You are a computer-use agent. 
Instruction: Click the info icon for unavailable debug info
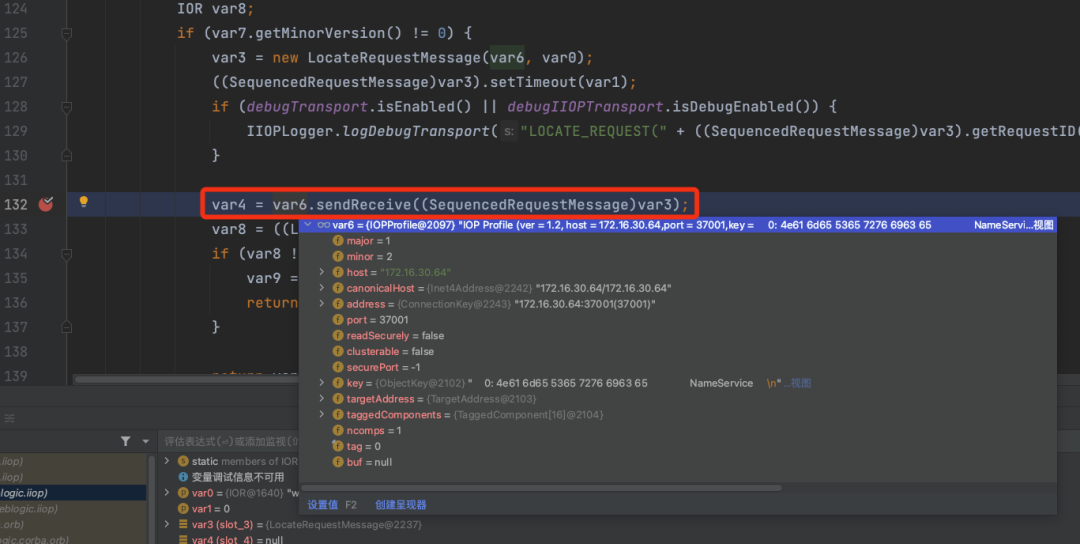[x=183, y=477]
